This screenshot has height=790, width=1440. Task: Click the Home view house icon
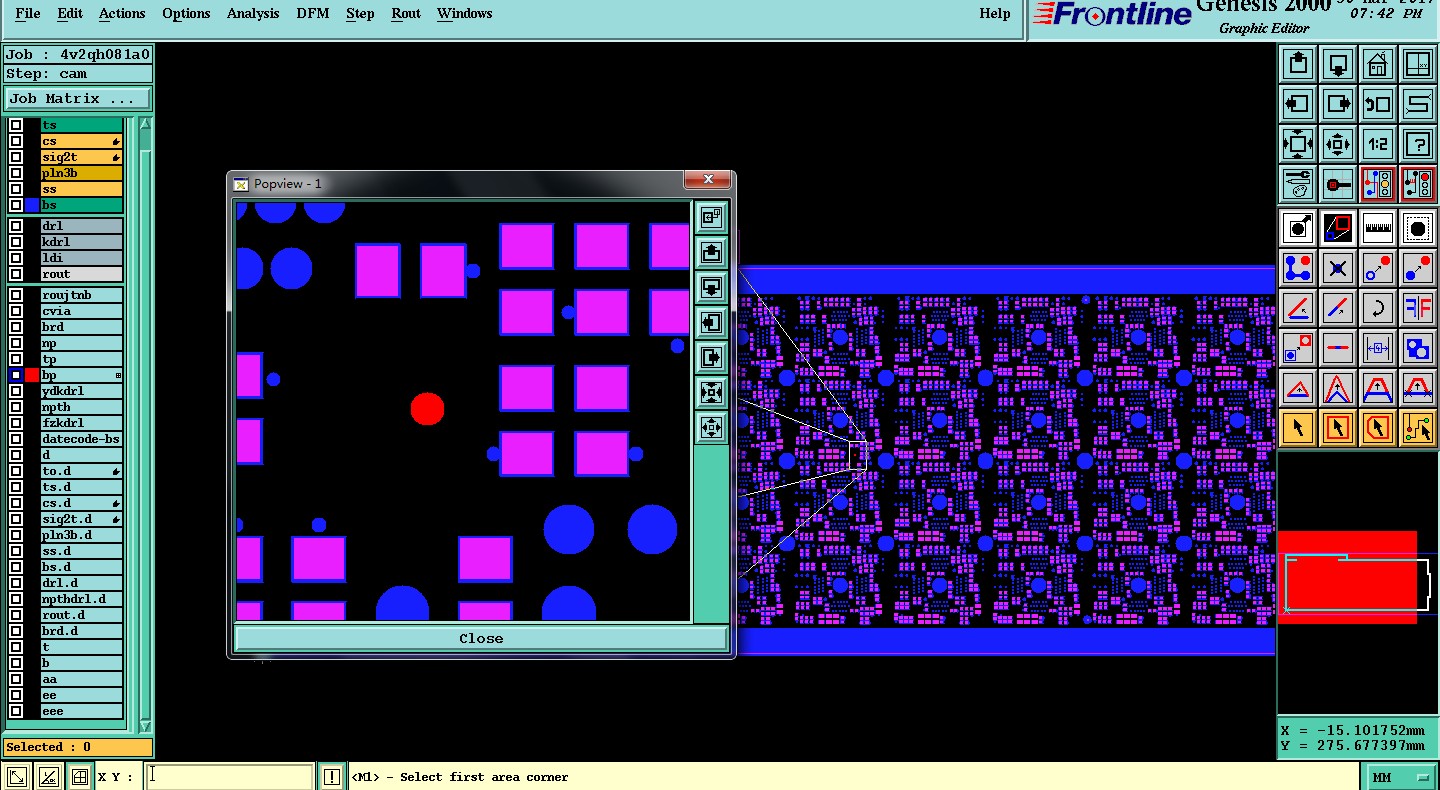click(1378, 64)
